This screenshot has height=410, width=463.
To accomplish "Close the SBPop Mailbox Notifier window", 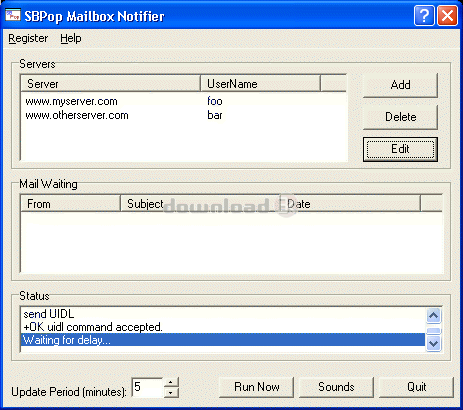I will 447,15.
